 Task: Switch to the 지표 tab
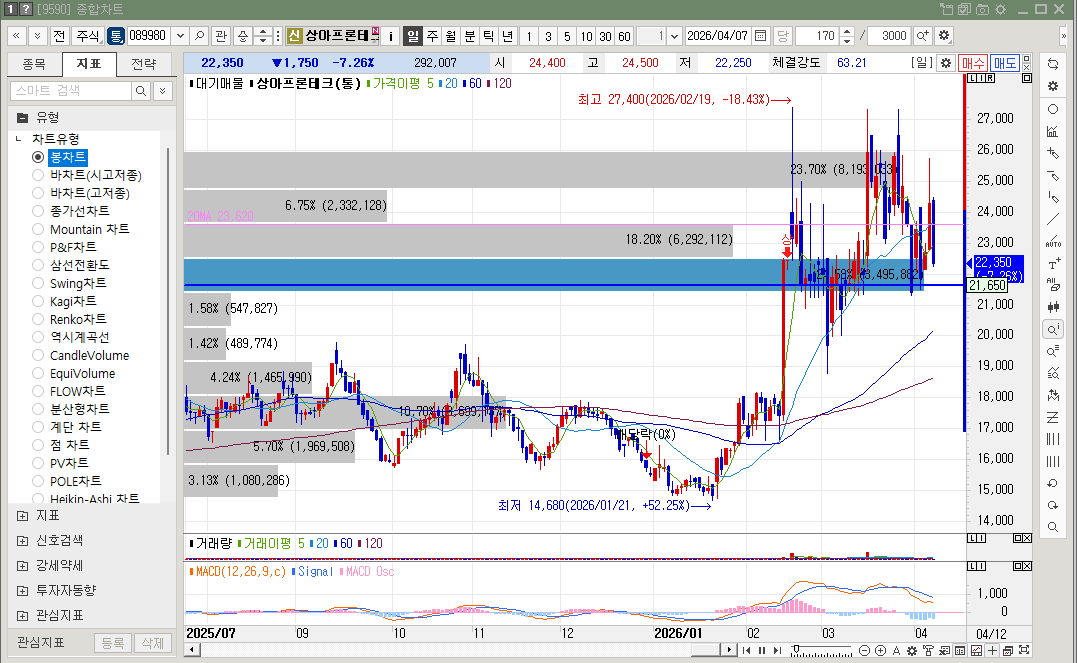click(89, 64)
